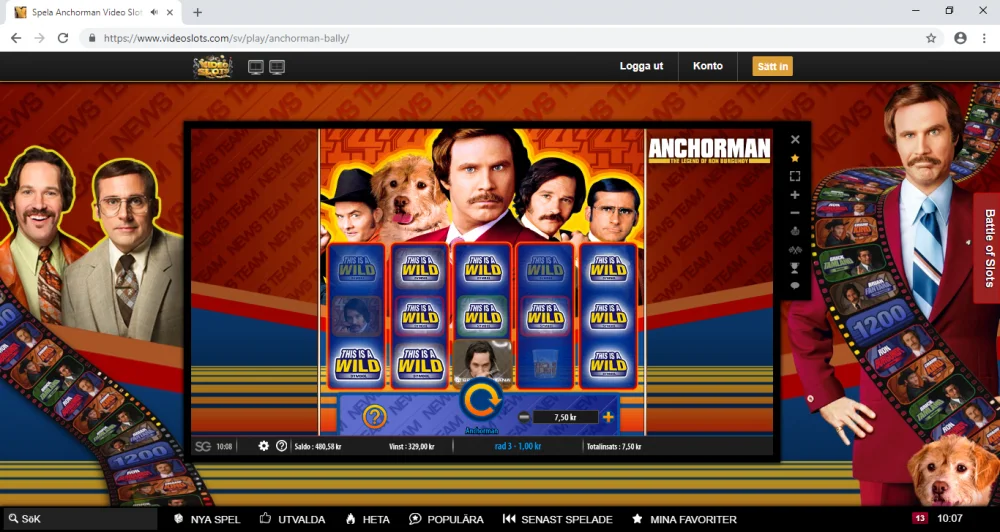1000x532 pixels.
Task: Click the 10:08 game clock text
Action: [224, 447]
